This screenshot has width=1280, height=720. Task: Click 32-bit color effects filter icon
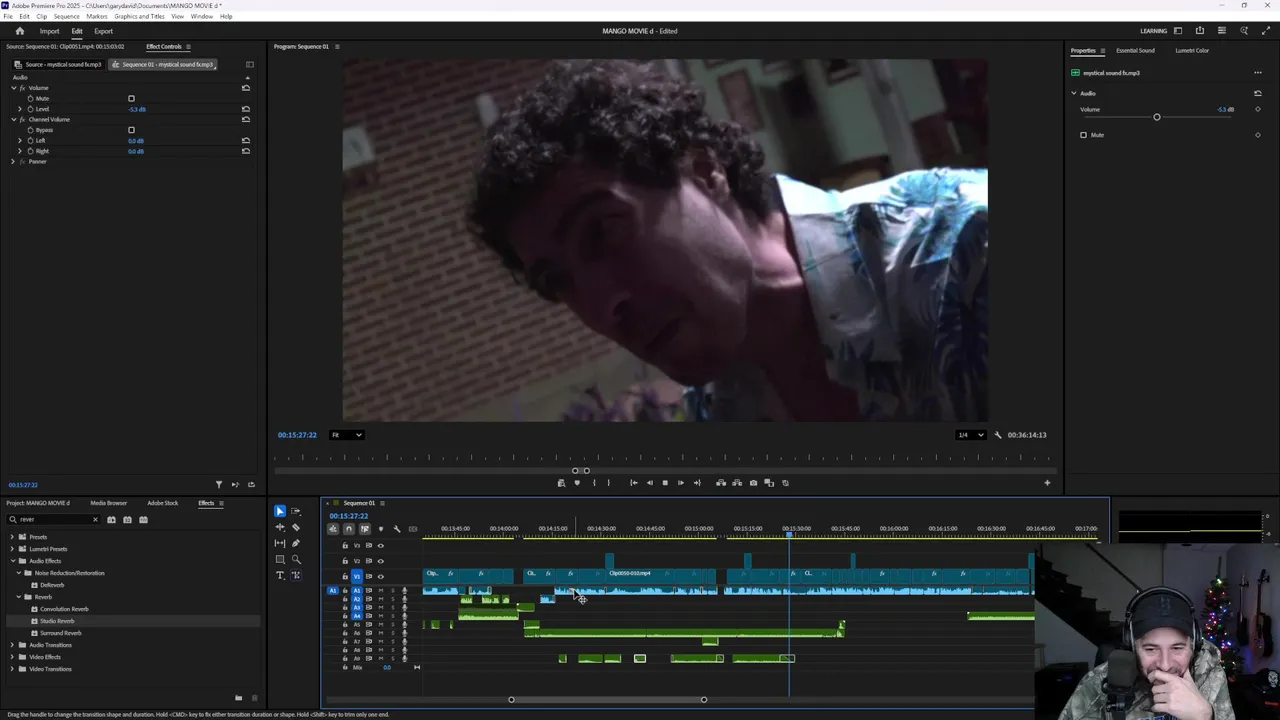point(127,520)
